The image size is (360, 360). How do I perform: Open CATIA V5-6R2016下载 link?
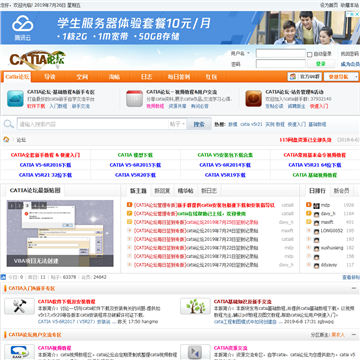45,165
